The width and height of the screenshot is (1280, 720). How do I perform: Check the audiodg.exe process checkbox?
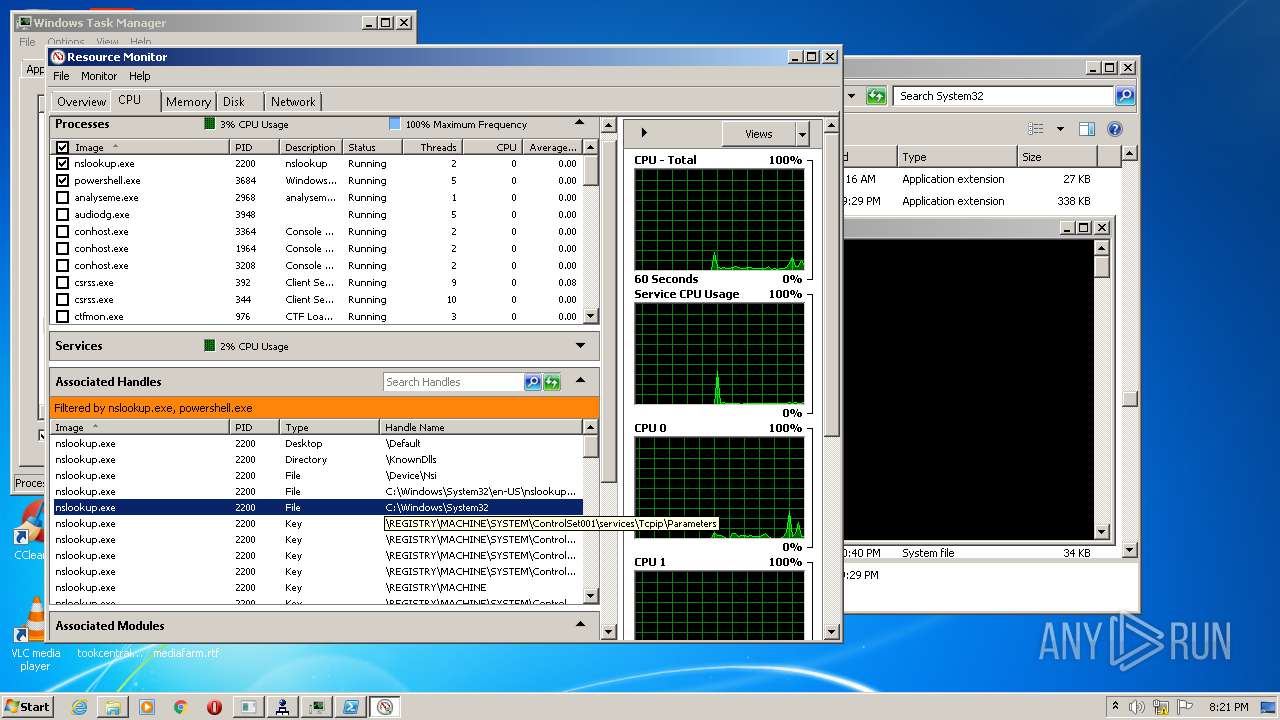coord(63,214)
